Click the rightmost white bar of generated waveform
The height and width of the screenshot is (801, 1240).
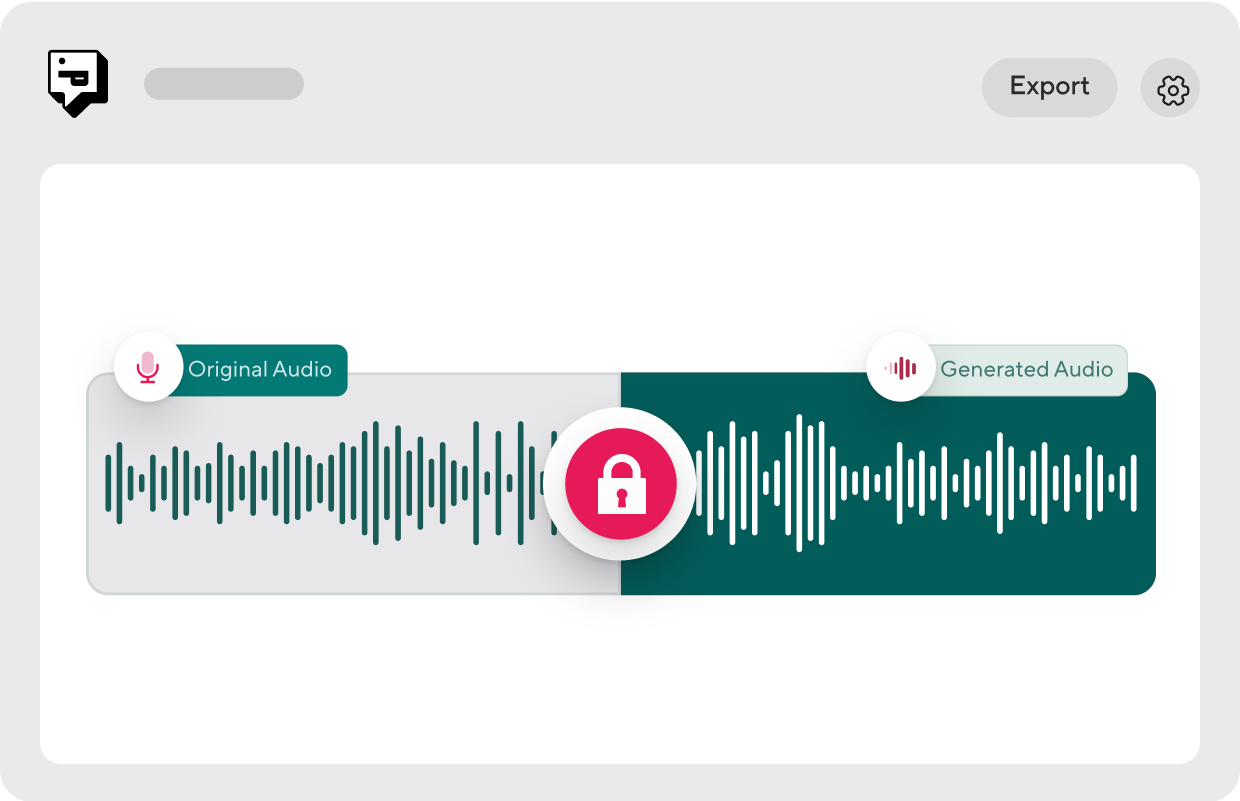[x=1133, y=483]
